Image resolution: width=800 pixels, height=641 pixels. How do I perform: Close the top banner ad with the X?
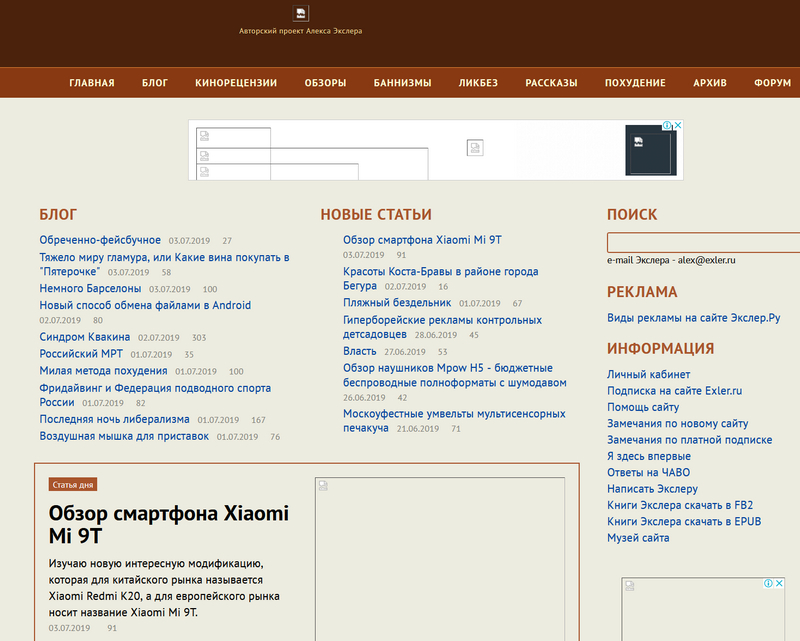pyautogui.click(x=678, y=126)
